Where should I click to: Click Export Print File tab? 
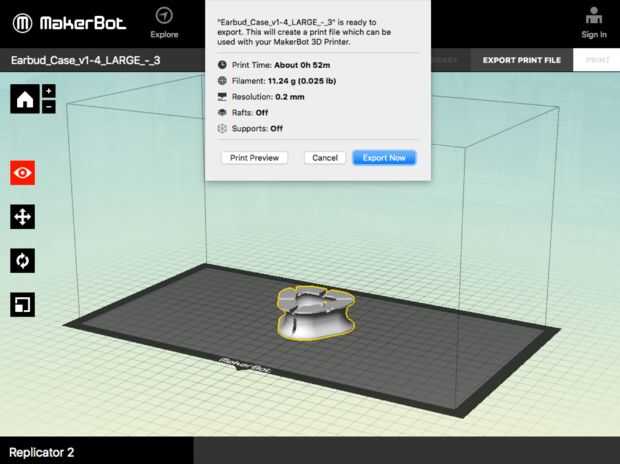click(522, 60)
